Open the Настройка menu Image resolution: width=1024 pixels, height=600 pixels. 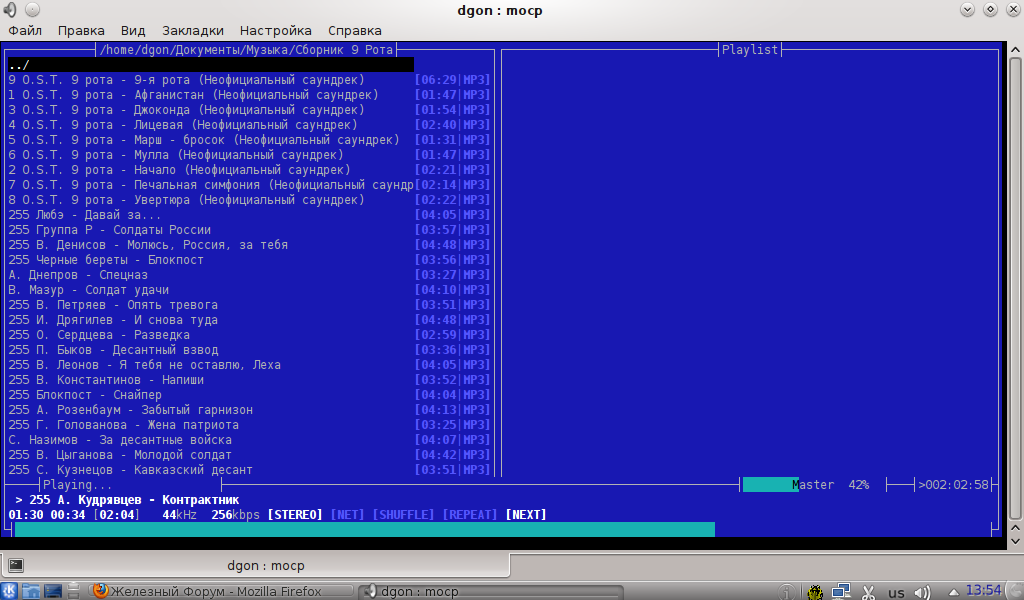(x=275, y=30)
